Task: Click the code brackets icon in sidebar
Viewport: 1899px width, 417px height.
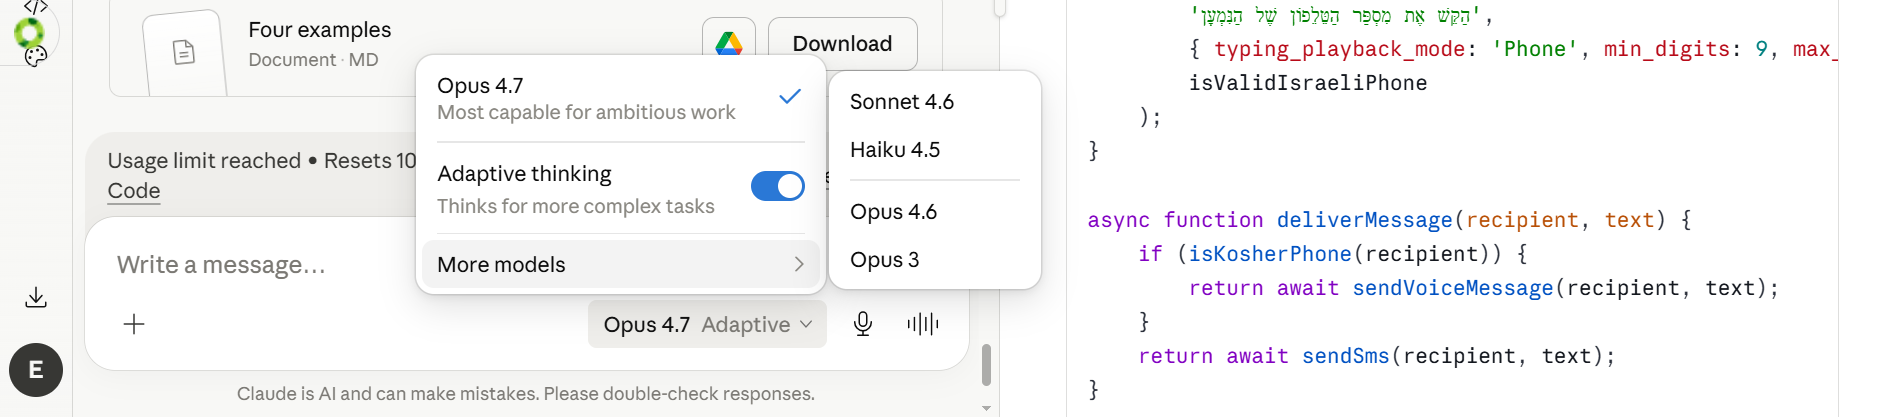Action: click(x=36, y=6)
